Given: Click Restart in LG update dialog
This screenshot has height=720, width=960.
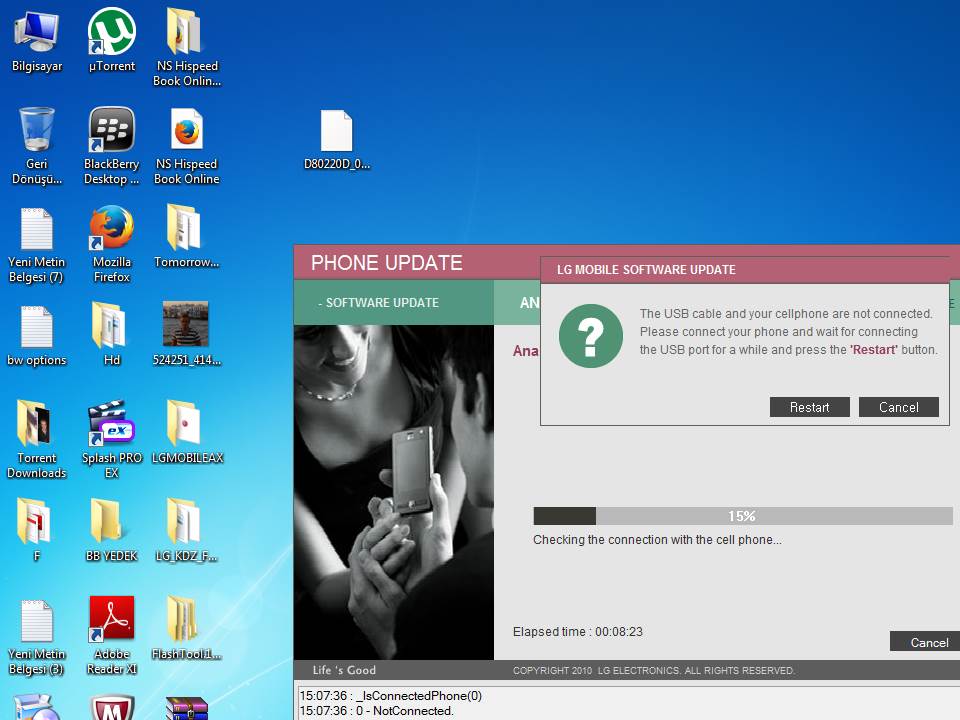Looking at the screenshot, I should tap(809, 407).
